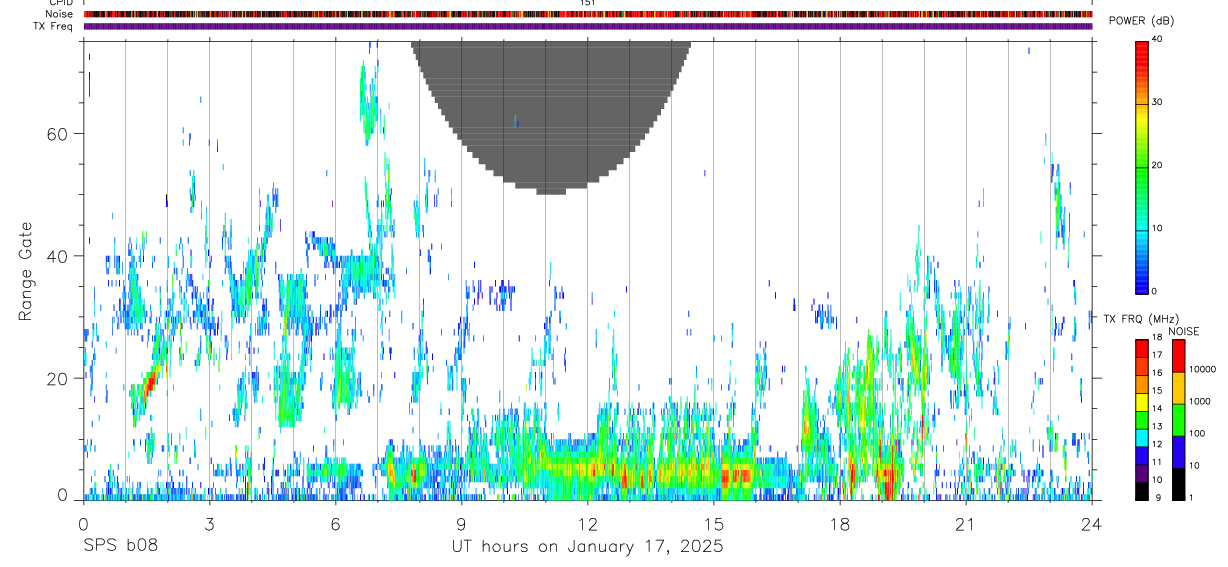Click the purple TX Freq strip above the plot

point(588,26)
